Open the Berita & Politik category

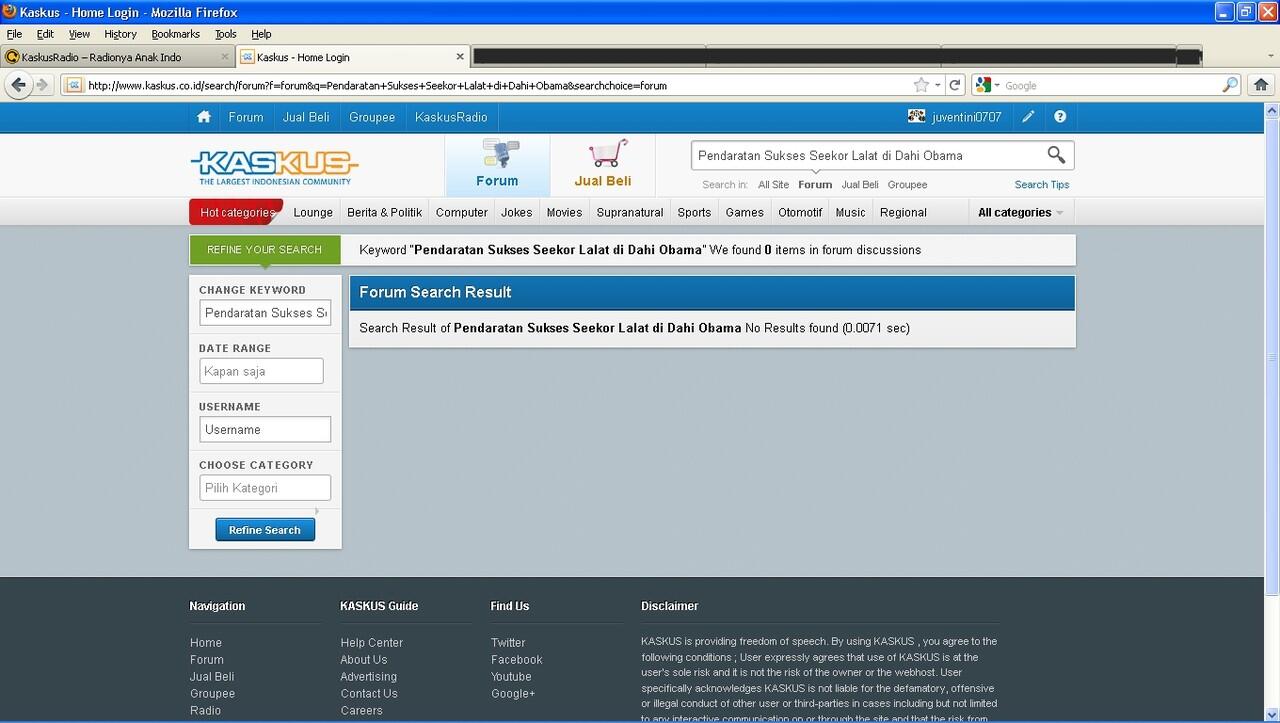[x=385, y=212]
